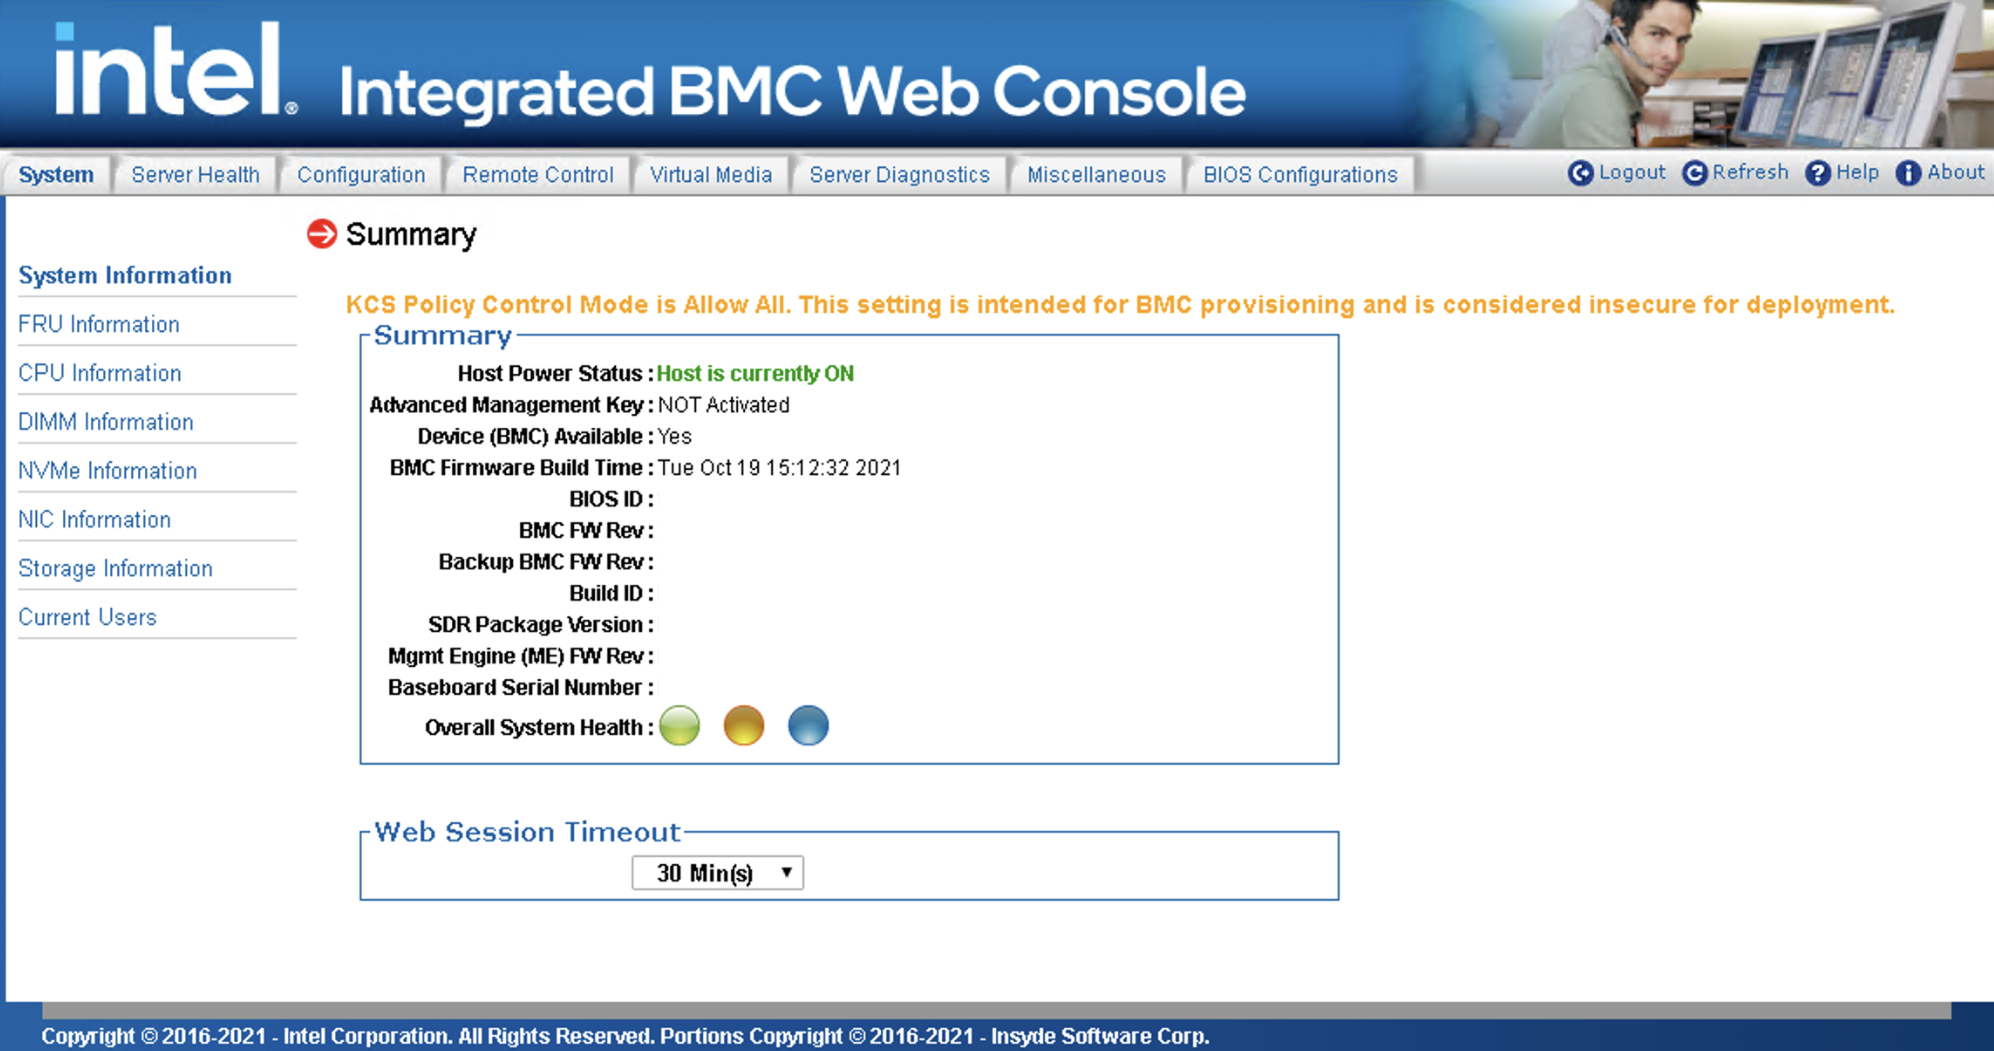This screenshot has width=1994, height=1051.
Task: Click 'Host is currently ON' status text
Action: click(x=755, y=374)
